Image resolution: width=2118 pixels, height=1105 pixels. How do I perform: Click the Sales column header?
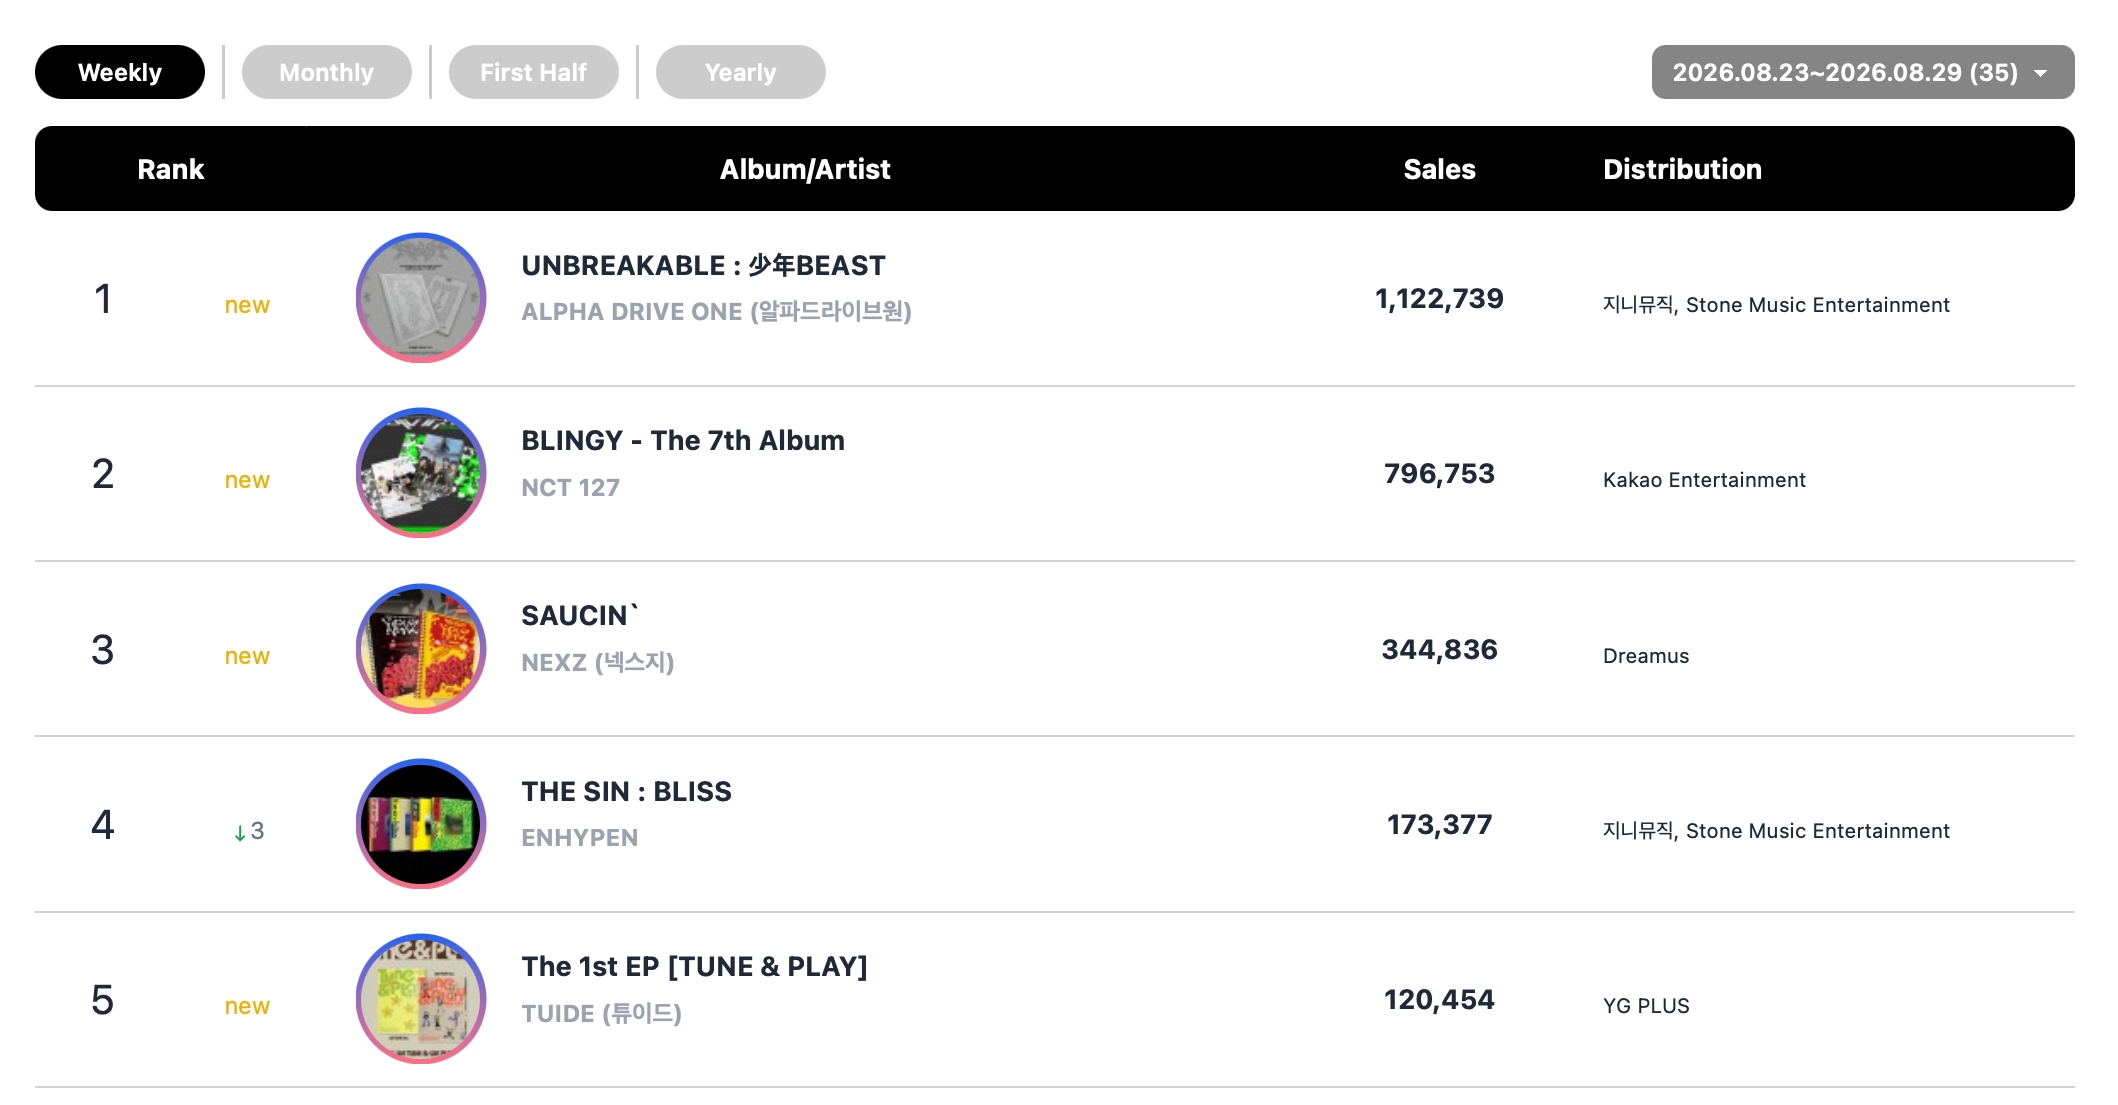click(1439, 169)
